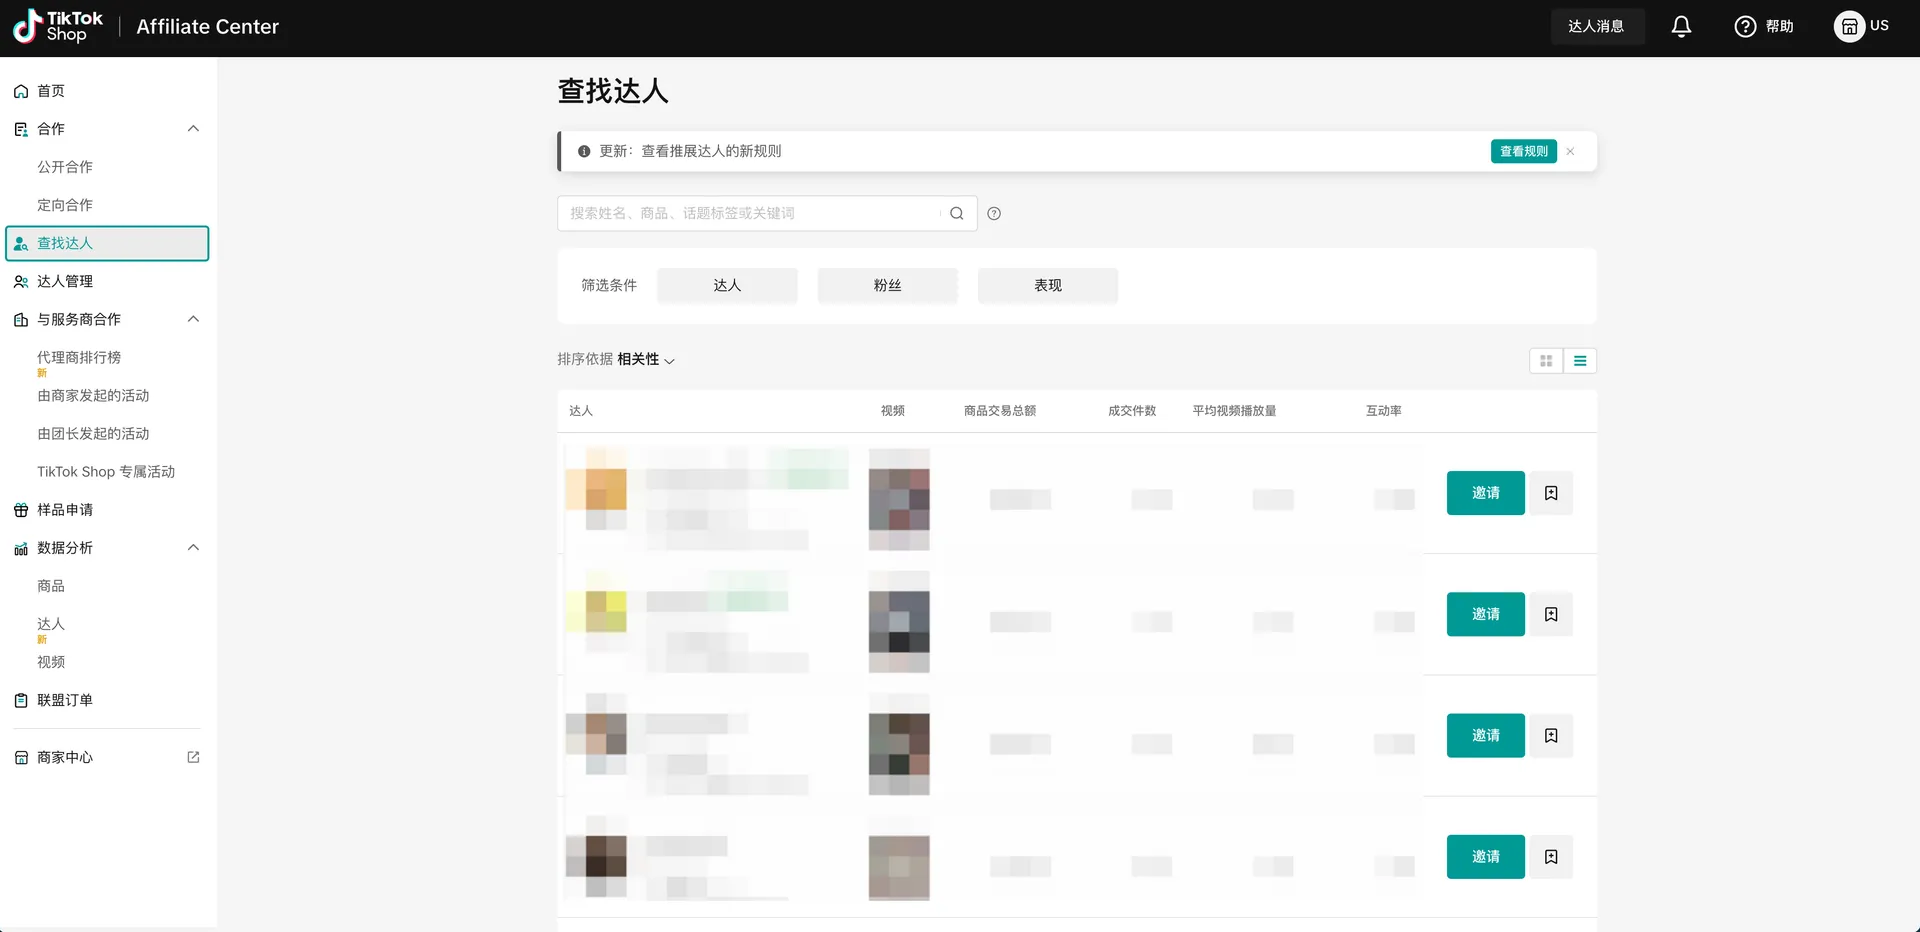Open the notifications bell

pos(1681,27)
